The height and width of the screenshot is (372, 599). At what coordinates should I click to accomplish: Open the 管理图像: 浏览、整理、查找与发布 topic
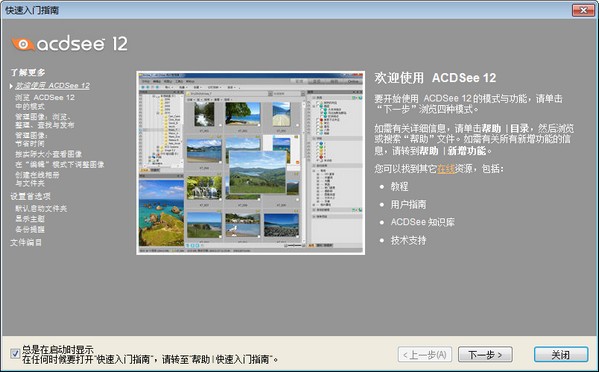click(x=44, y=121)
